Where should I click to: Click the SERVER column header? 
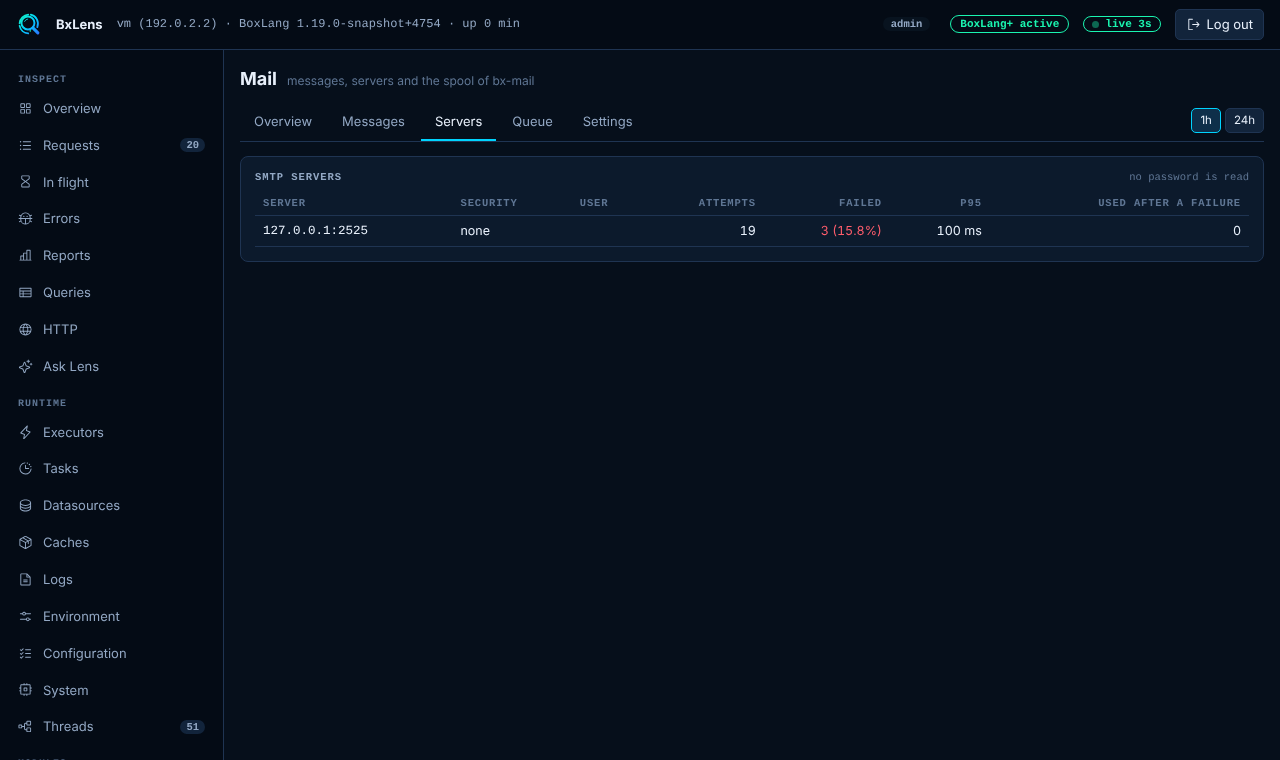(x=284, y=203)
